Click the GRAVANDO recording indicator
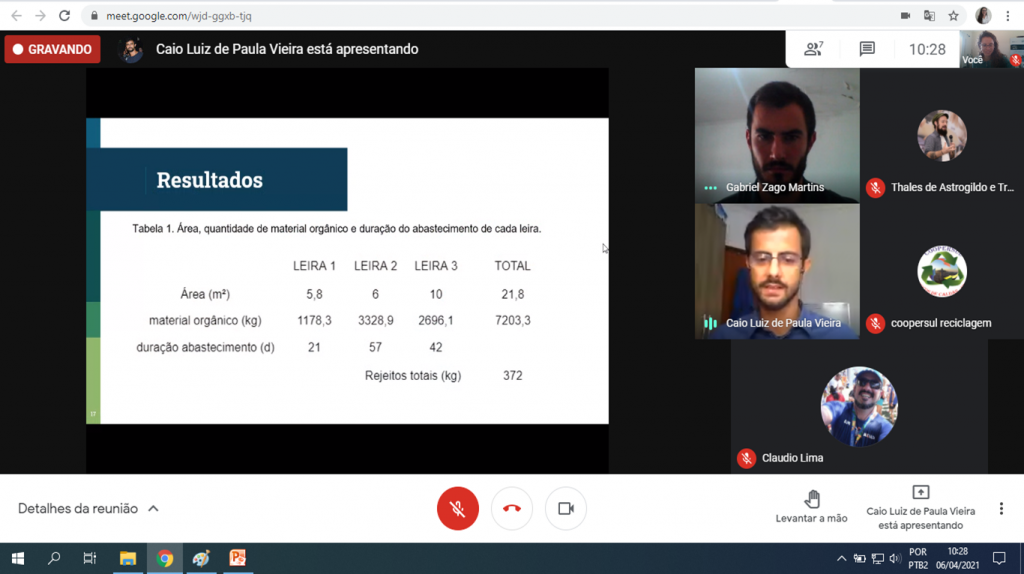Screen dimensions: 1024x574 tap(52, 49)
